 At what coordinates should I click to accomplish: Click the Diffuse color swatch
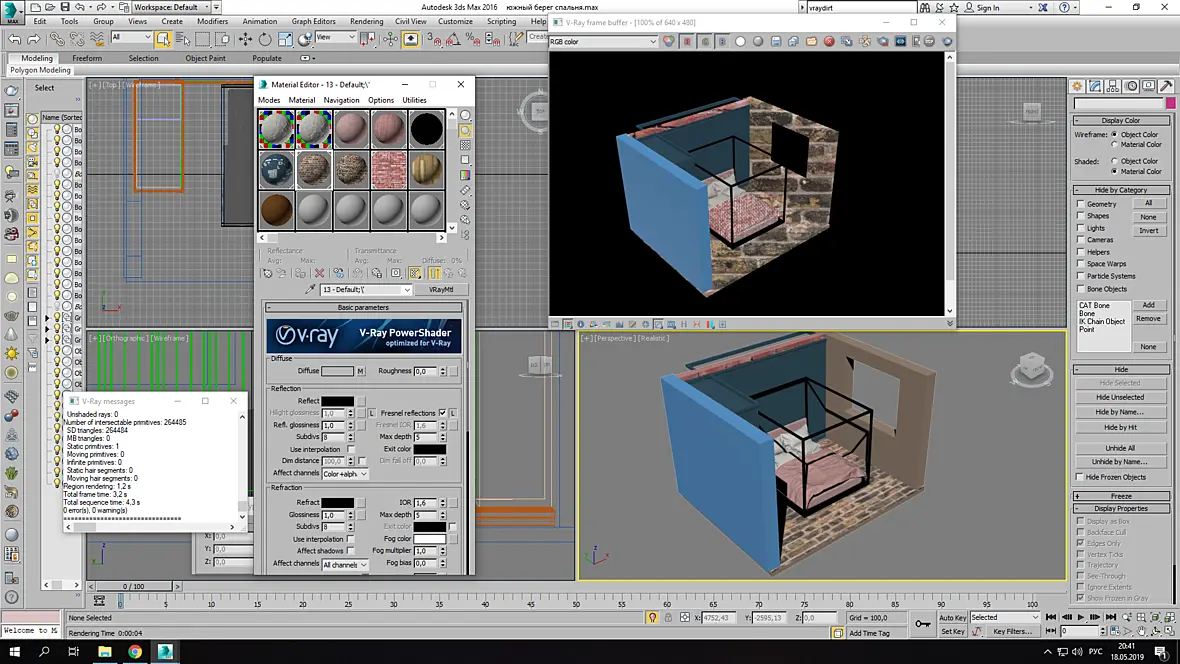[x=337, y=371]
